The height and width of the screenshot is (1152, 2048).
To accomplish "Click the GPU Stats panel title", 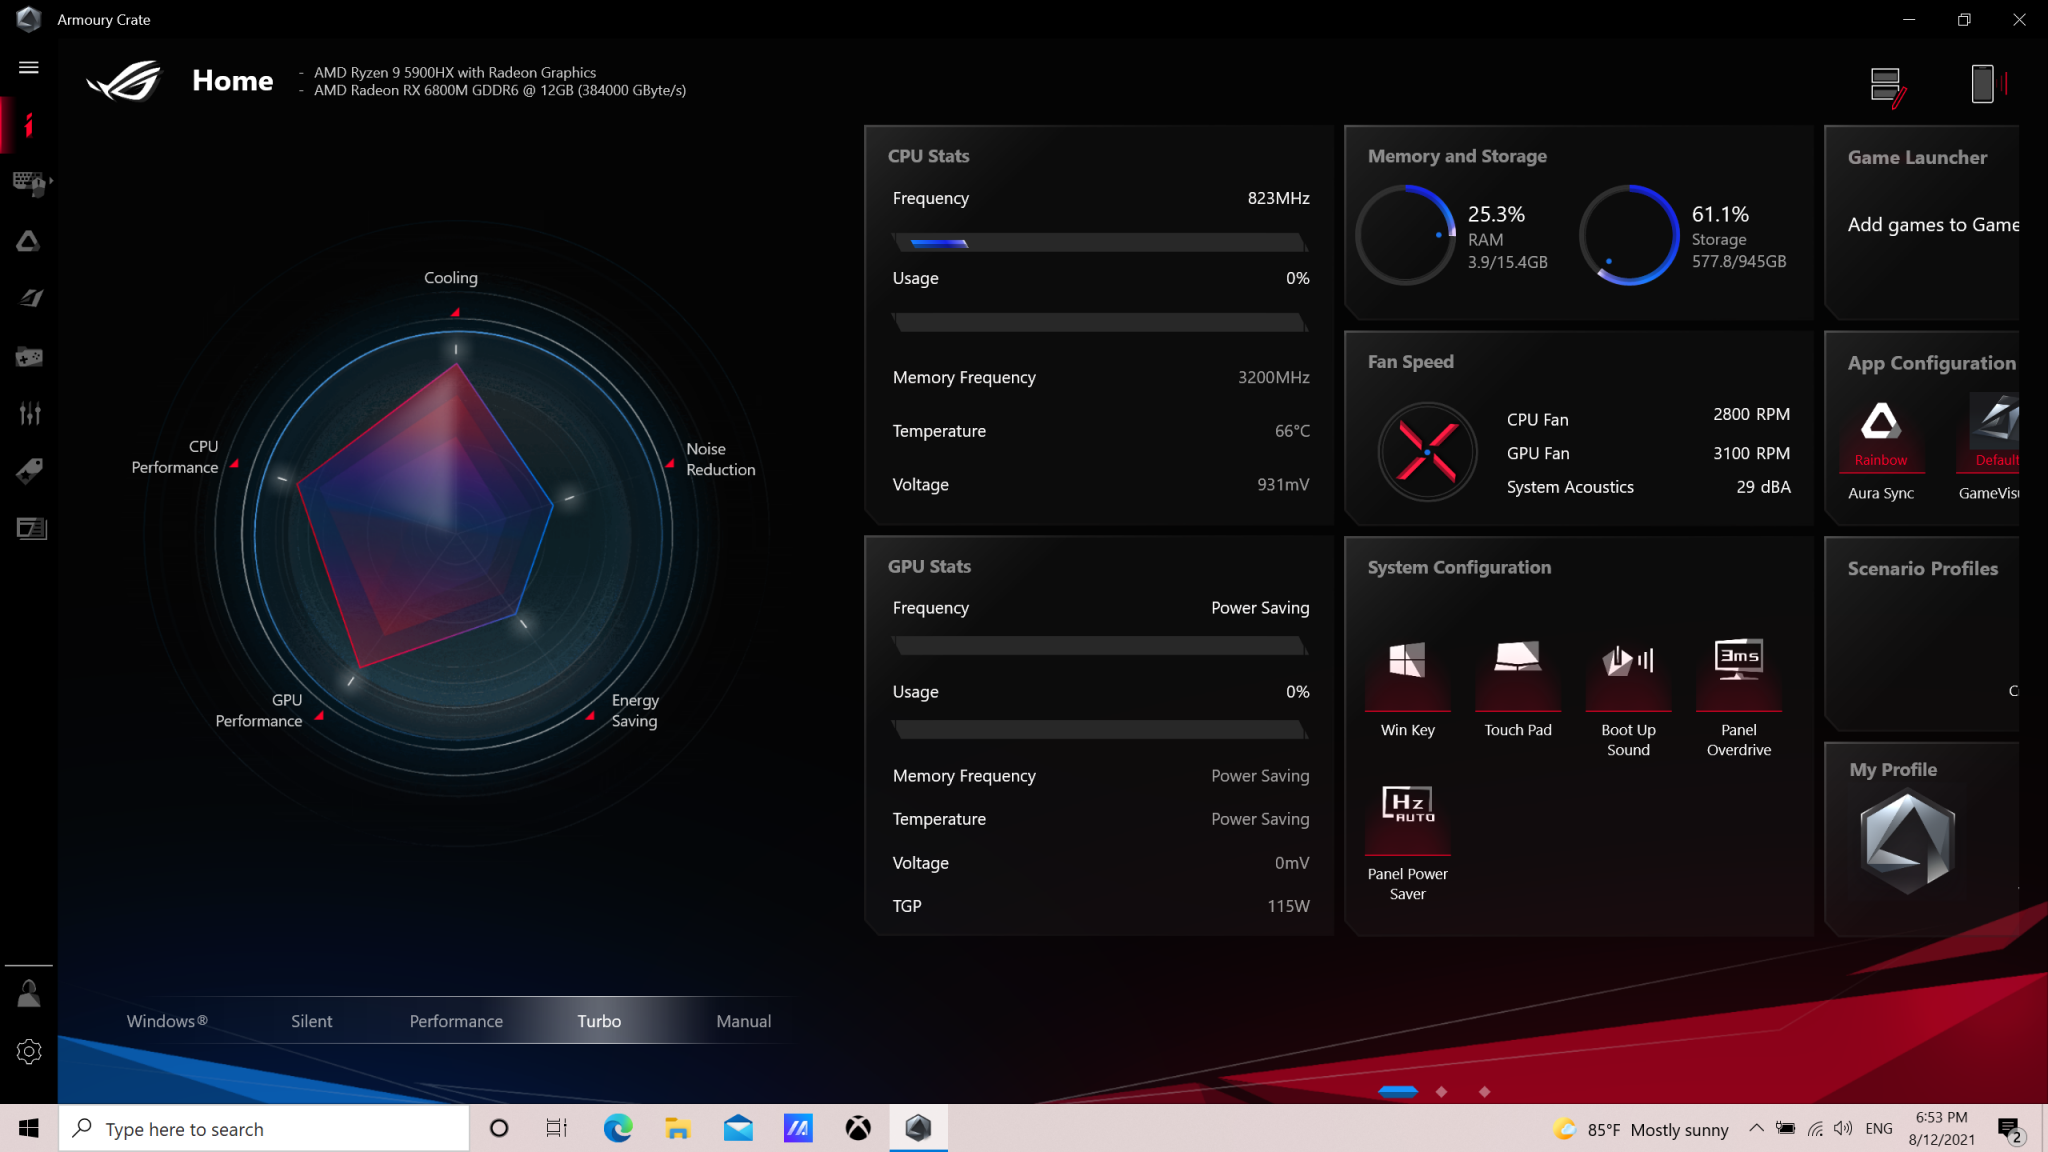I will (x=929, y=566).
